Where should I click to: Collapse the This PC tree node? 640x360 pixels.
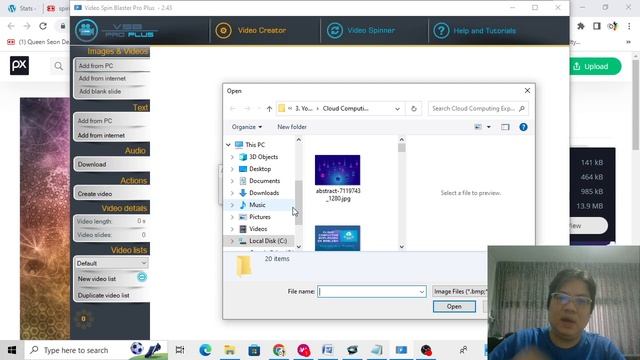coord(228,145)
